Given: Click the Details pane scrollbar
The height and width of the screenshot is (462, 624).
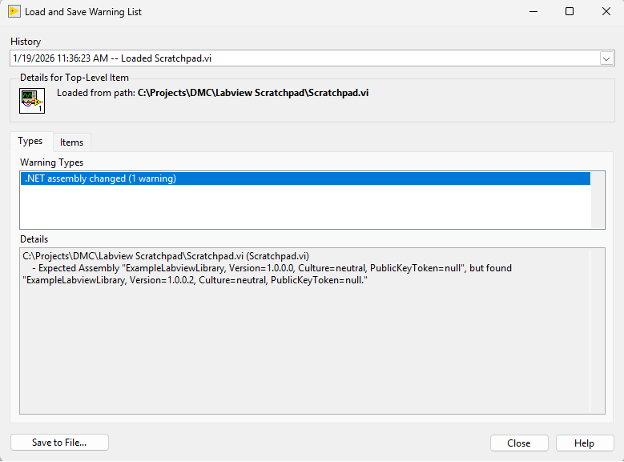Looking at the screenshot, I should tap(597, 331).
